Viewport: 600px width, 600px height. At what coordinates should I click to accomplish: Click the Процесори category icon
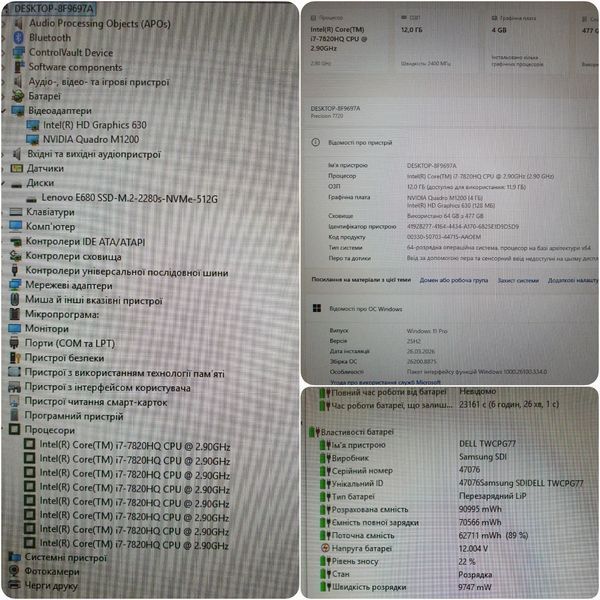(x=14, y=429)
